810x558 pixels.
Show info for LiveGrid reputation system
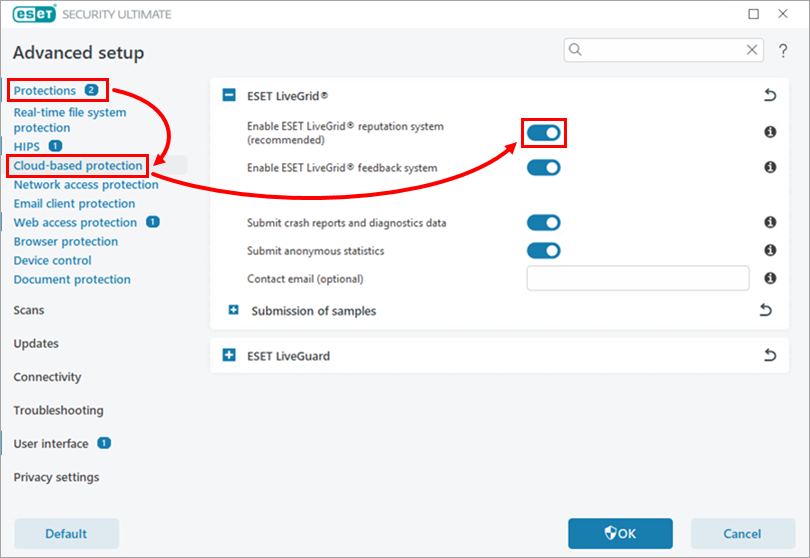(x=770, y=132)
